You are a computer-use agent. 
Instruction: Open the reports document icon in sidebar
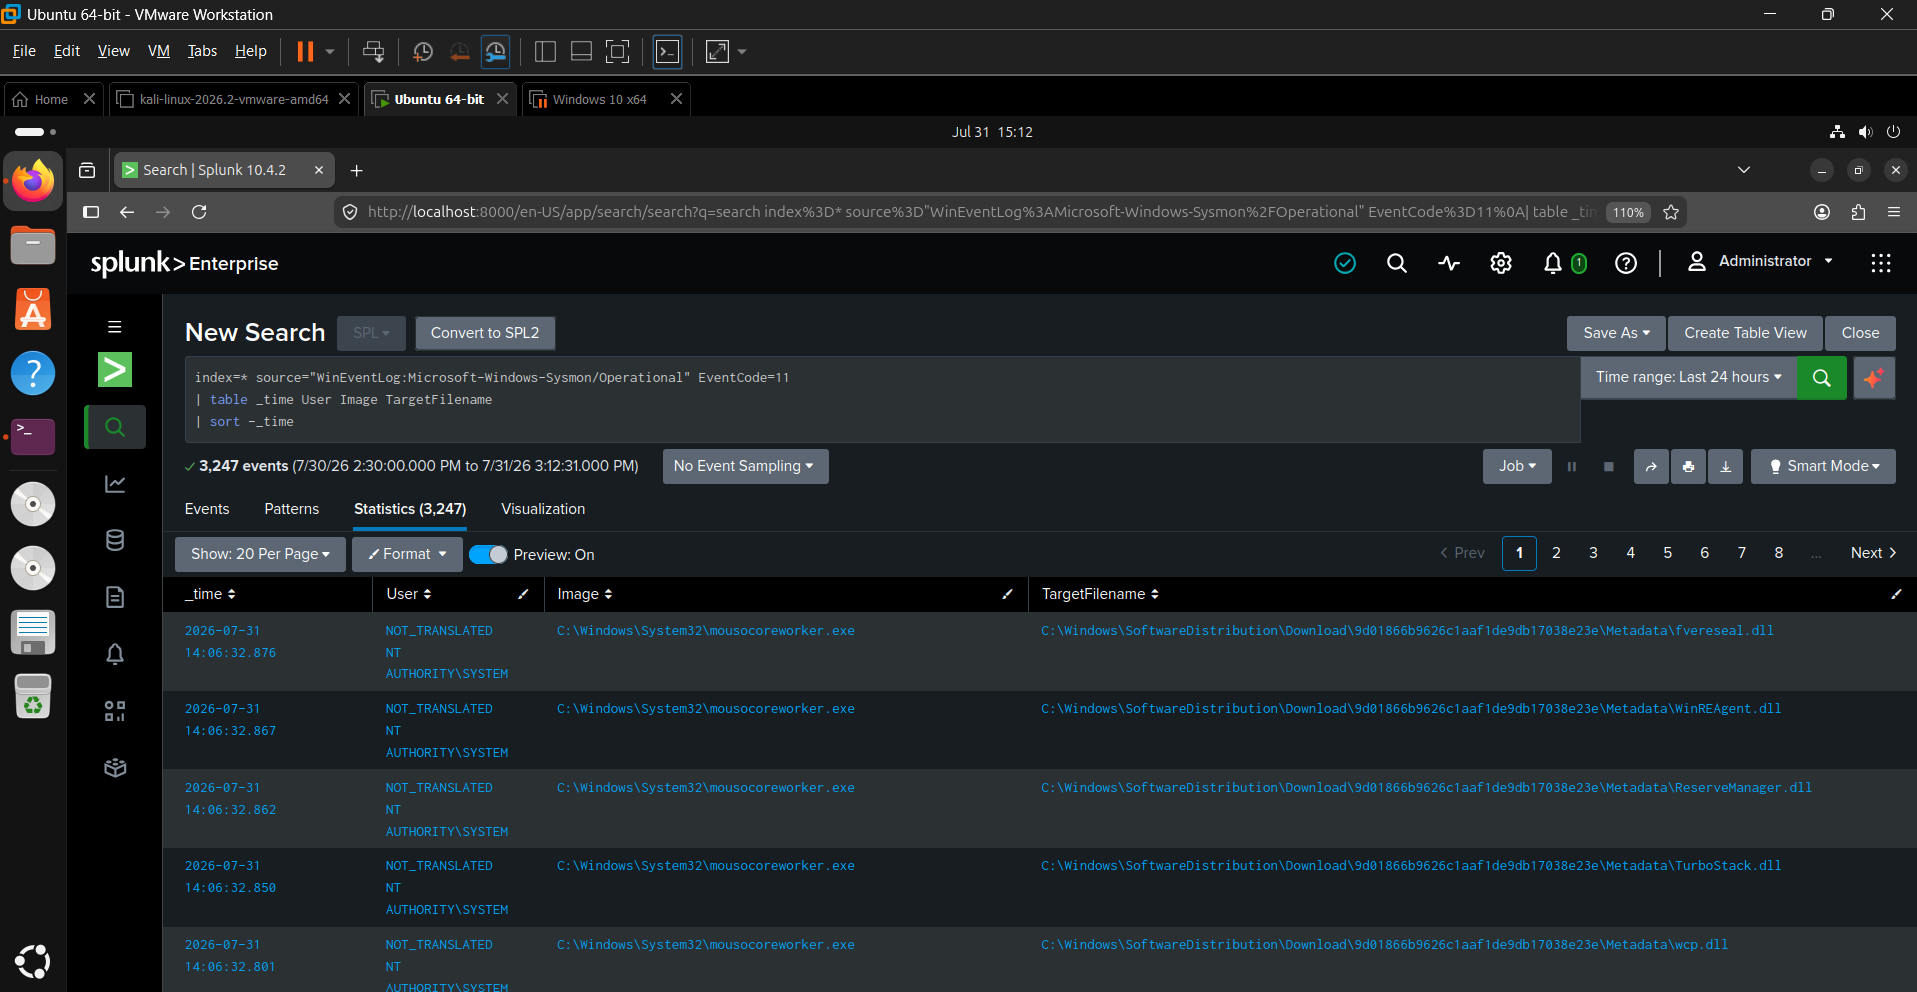[x=115, y=597]
